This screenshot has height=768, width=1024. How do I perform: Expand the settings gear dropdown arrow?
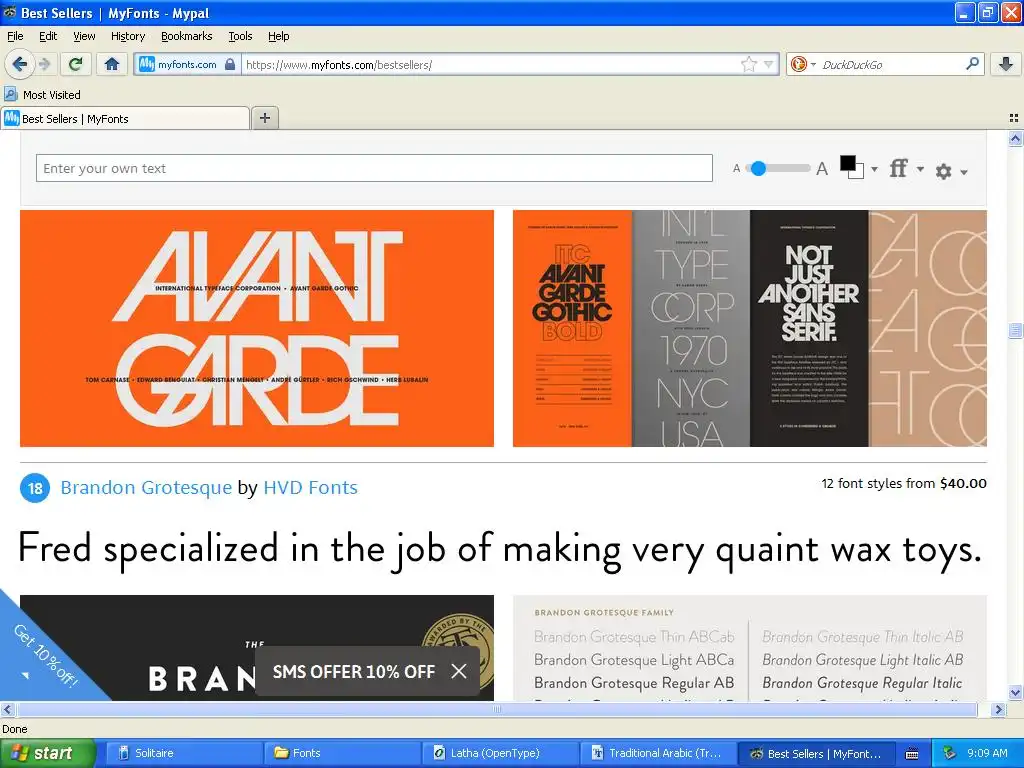pyautogui.click(x=964, y=172)
